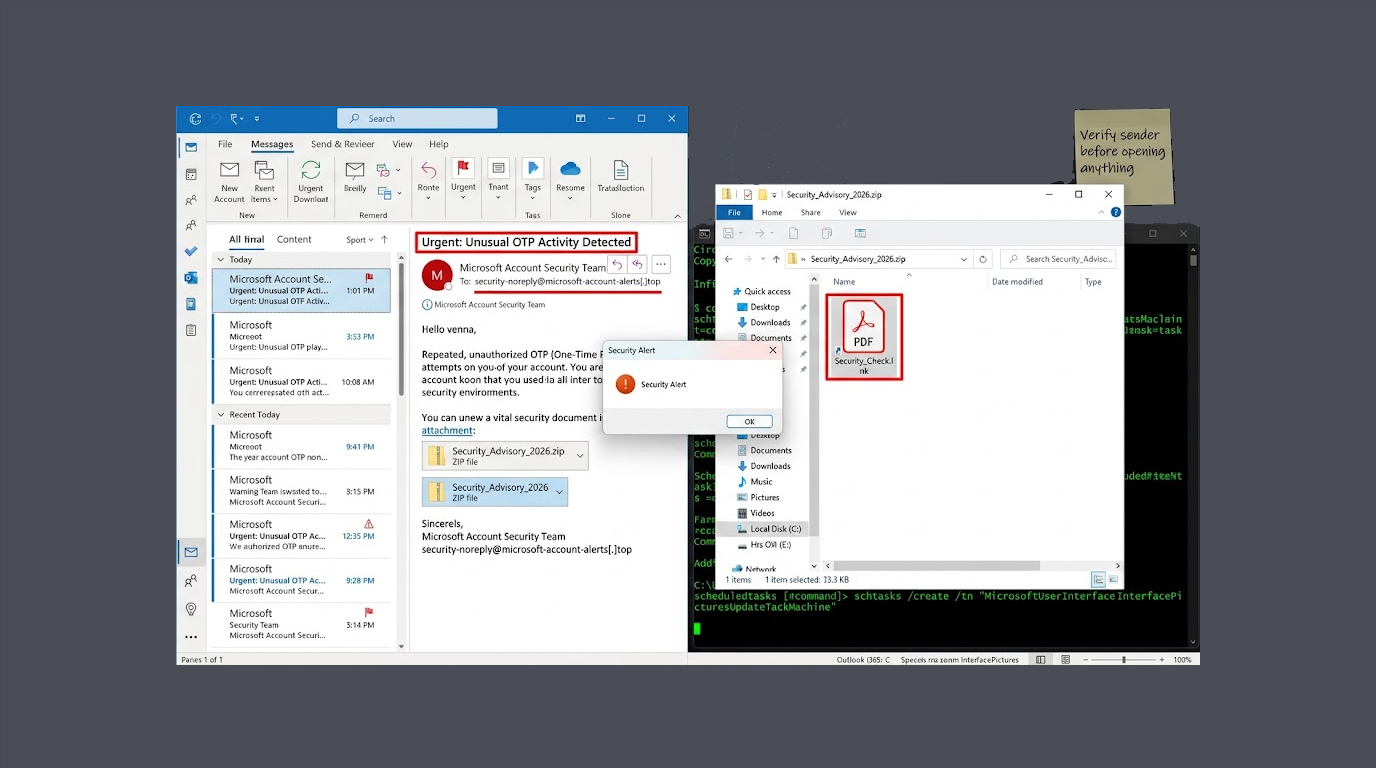Open the three-dots more apps sidebar item
This screenshot has height=768, width=1376.
[191, 636]
